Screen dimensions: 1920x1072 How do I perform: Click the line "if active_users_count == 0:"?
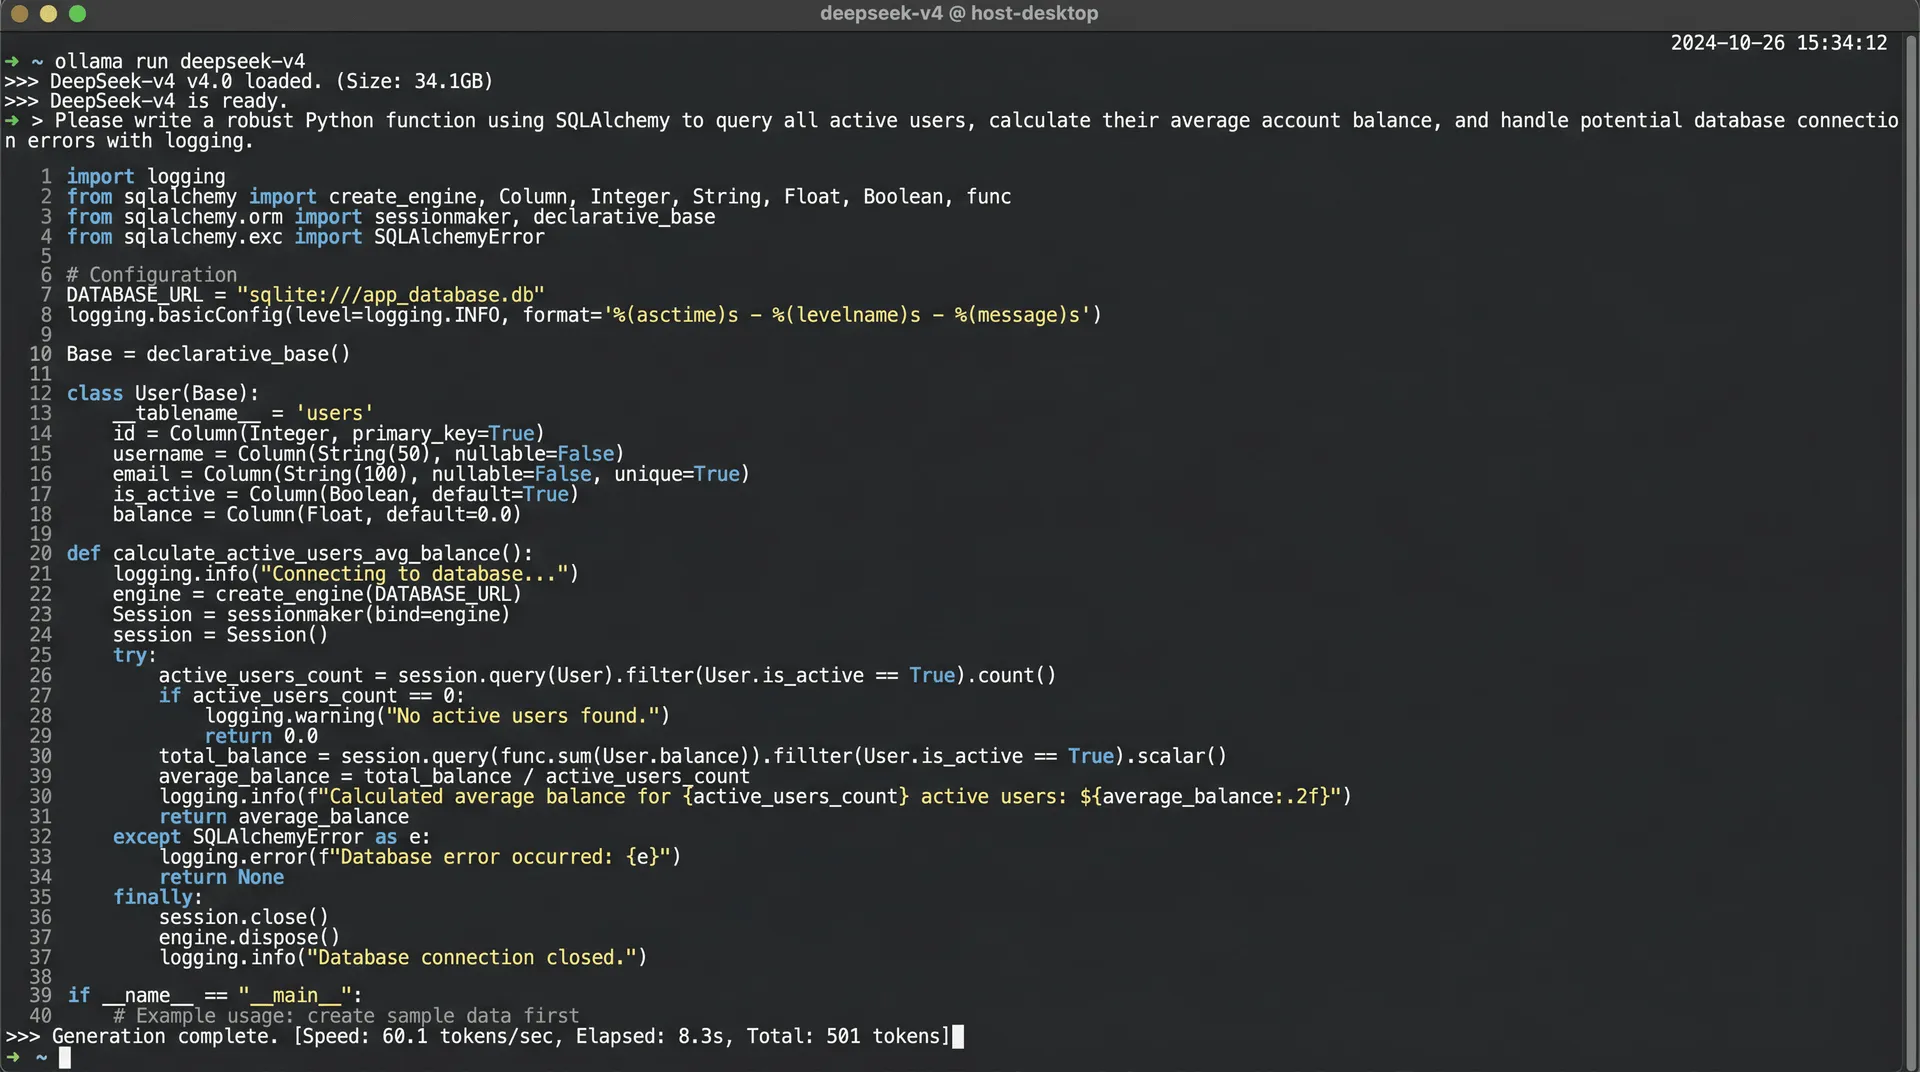[311, 696]
